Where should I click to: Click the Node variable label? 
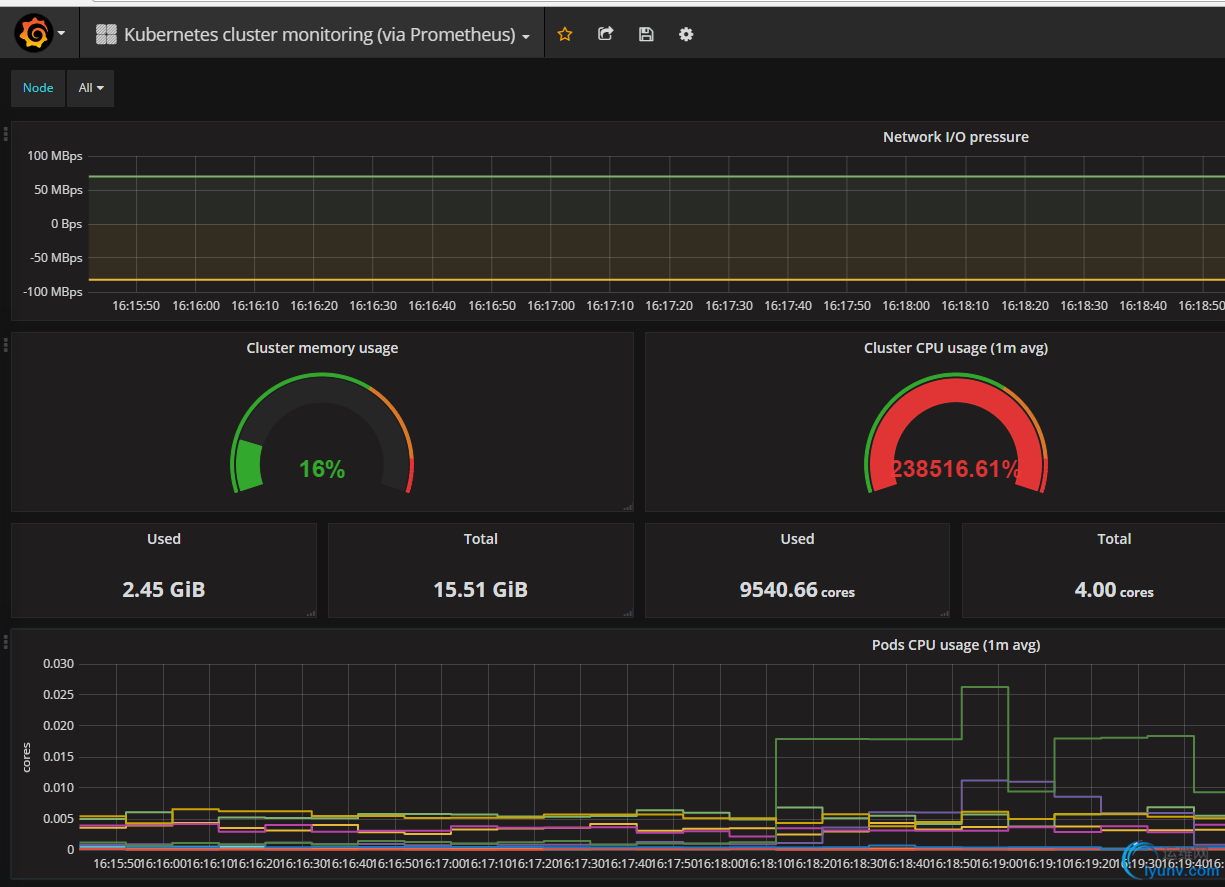point(38,88)
